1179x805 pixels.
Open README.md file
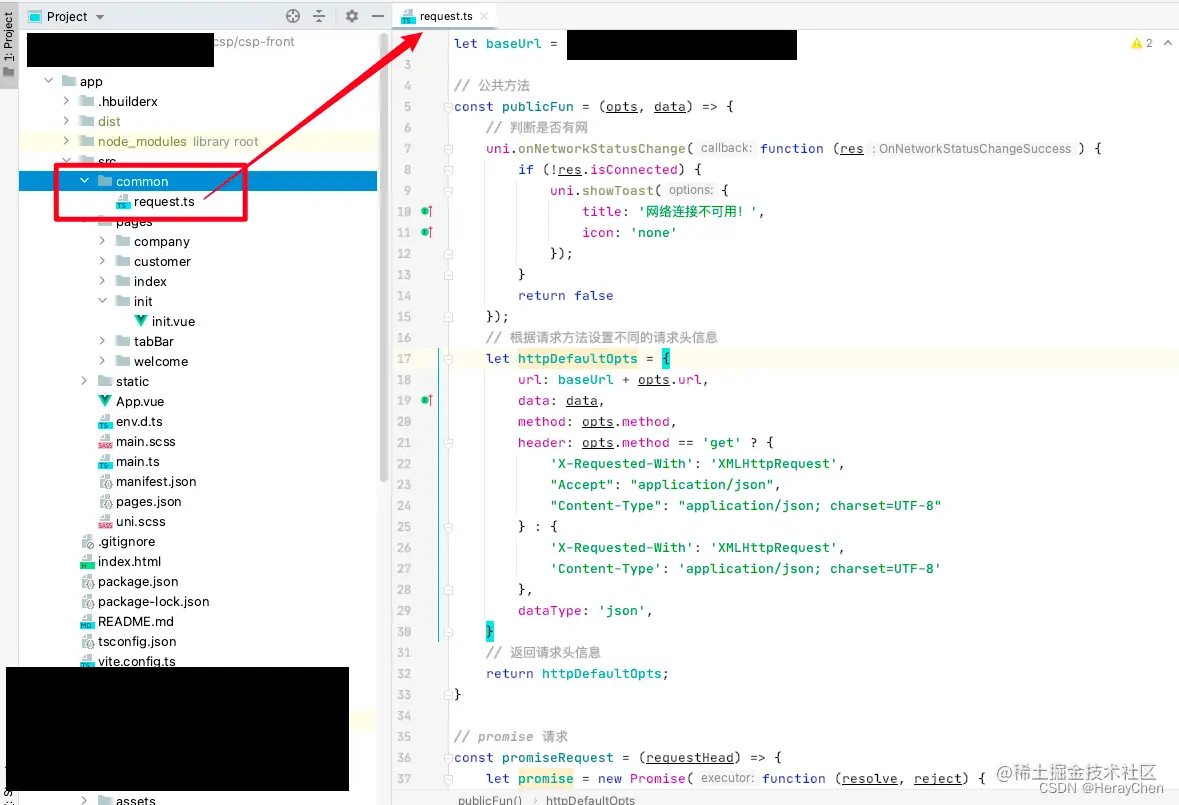point(135,622)
